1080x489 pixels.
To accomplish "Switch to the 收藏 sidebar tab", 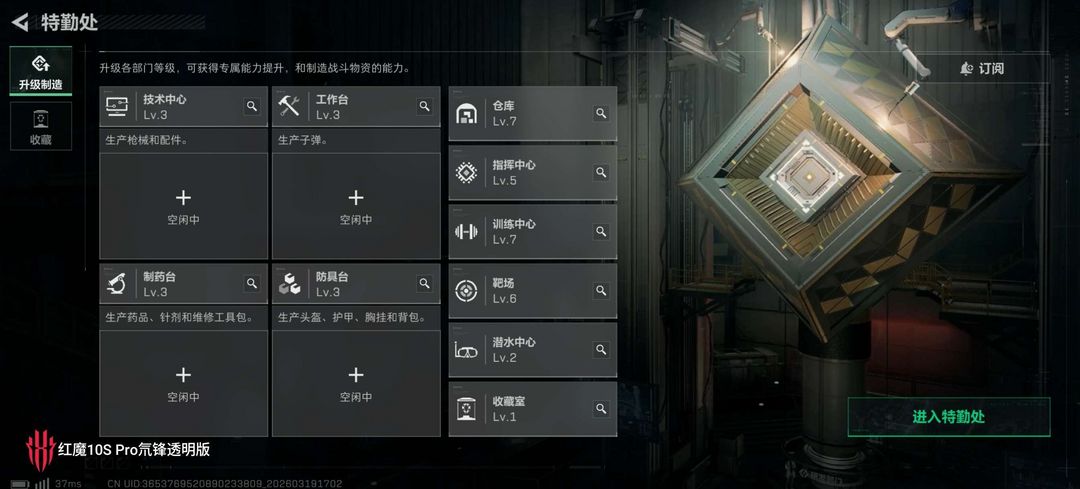I will [41, 126].
